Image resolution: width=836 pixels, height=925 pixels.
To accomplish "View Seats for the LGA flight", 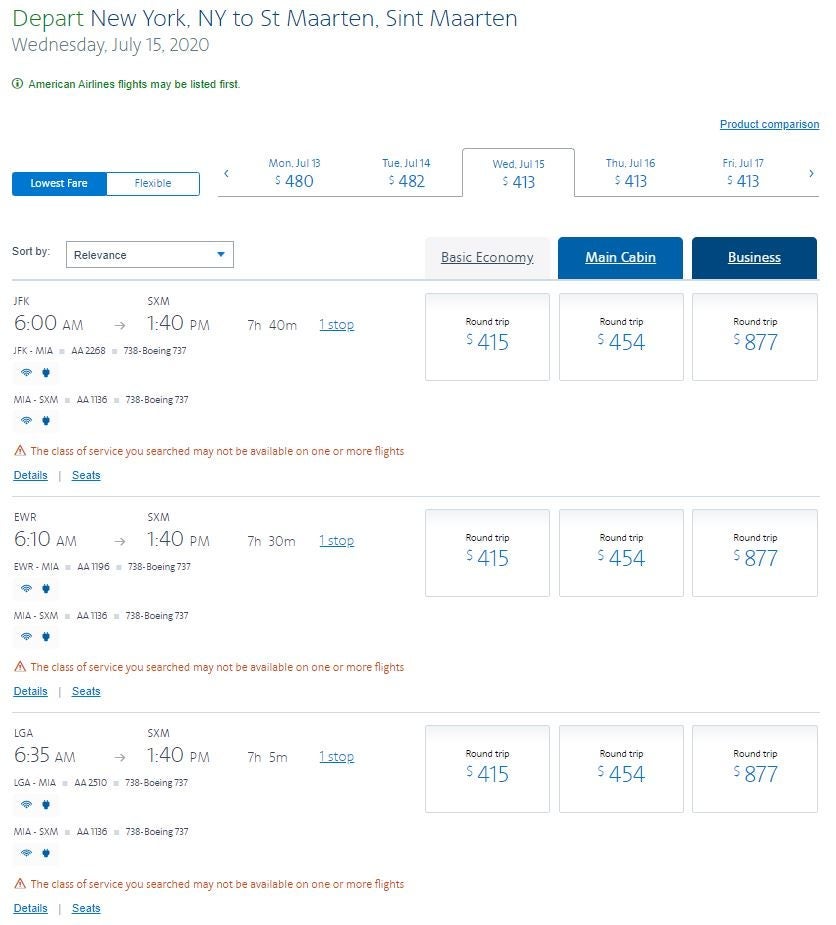I will click(x=86, y=908).
